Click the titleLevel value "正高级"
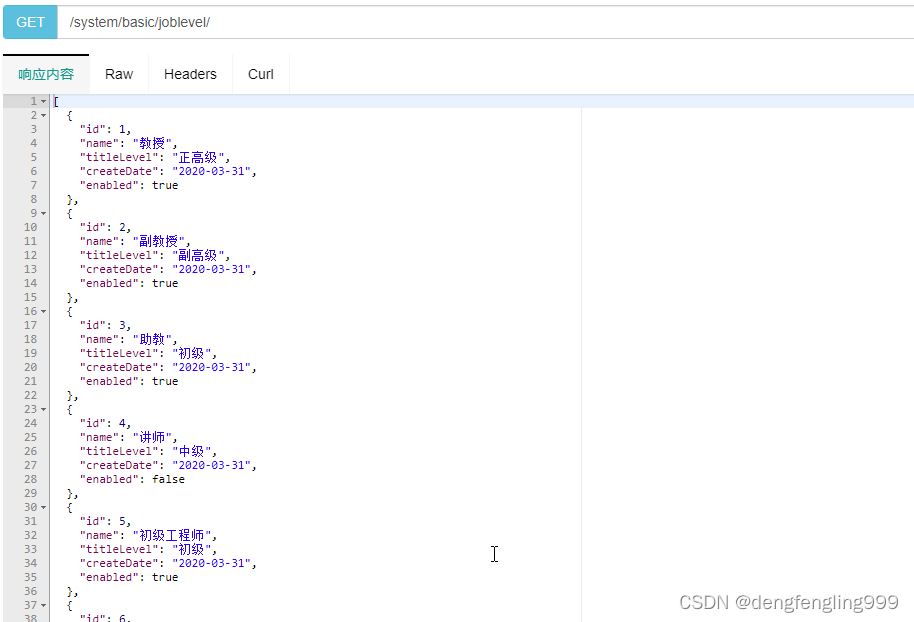The image size is (914, 622). point(198,157)
